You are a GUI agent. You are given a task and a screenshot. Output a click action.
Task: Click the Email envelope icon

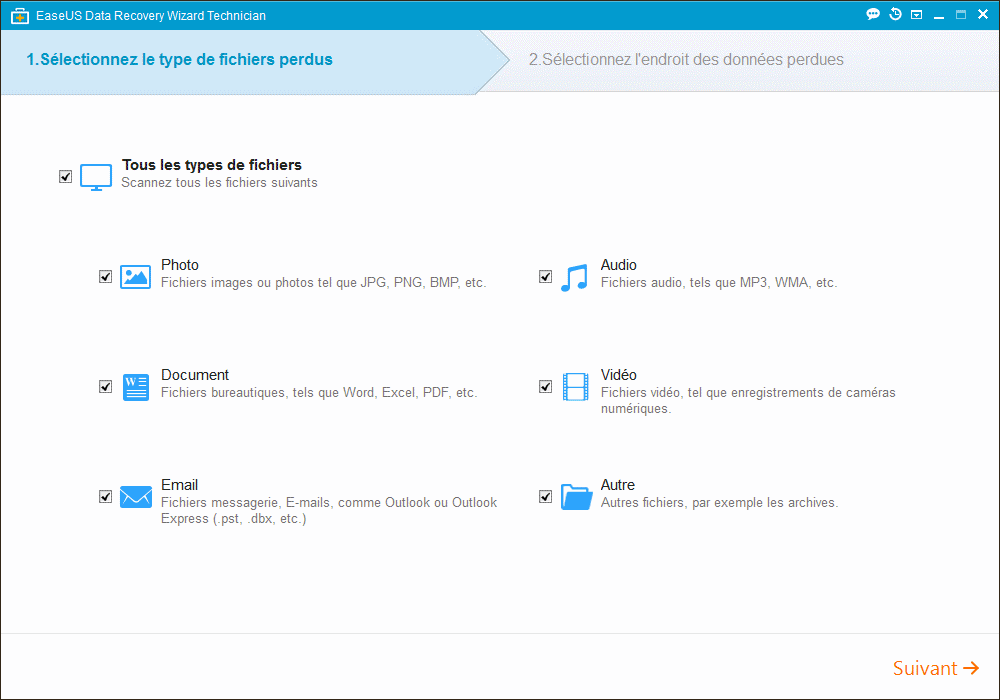136,497
